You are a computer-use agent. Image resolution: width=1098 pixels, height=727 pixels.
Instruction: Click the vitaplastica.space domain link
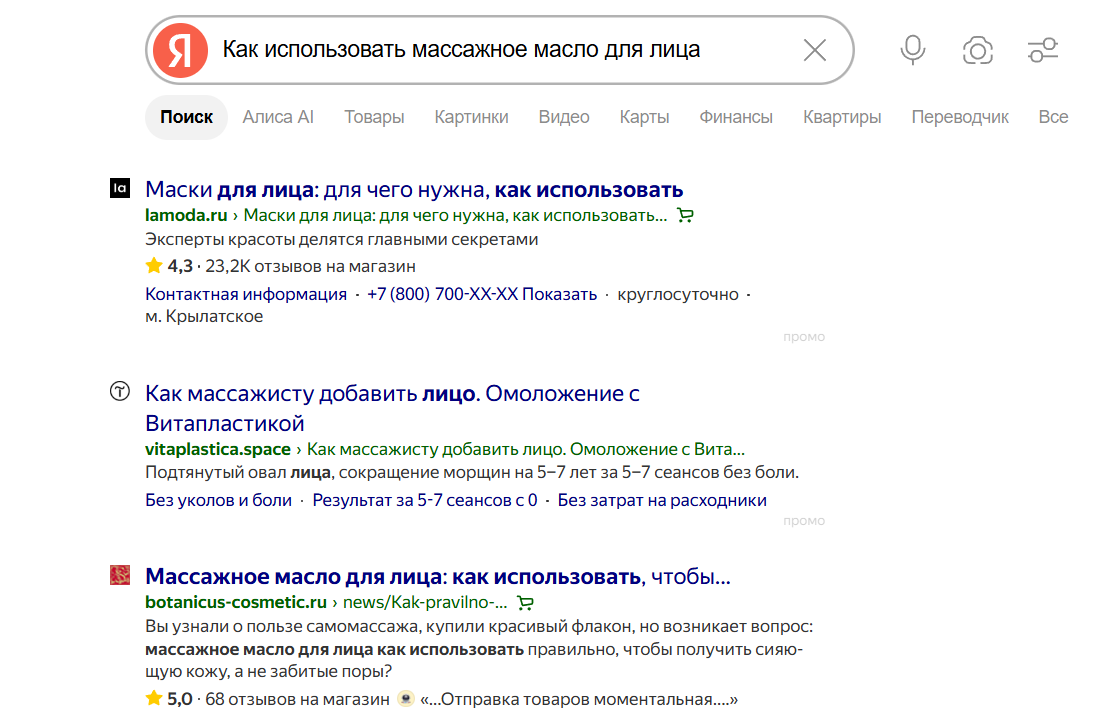click(x=218, y=449)
